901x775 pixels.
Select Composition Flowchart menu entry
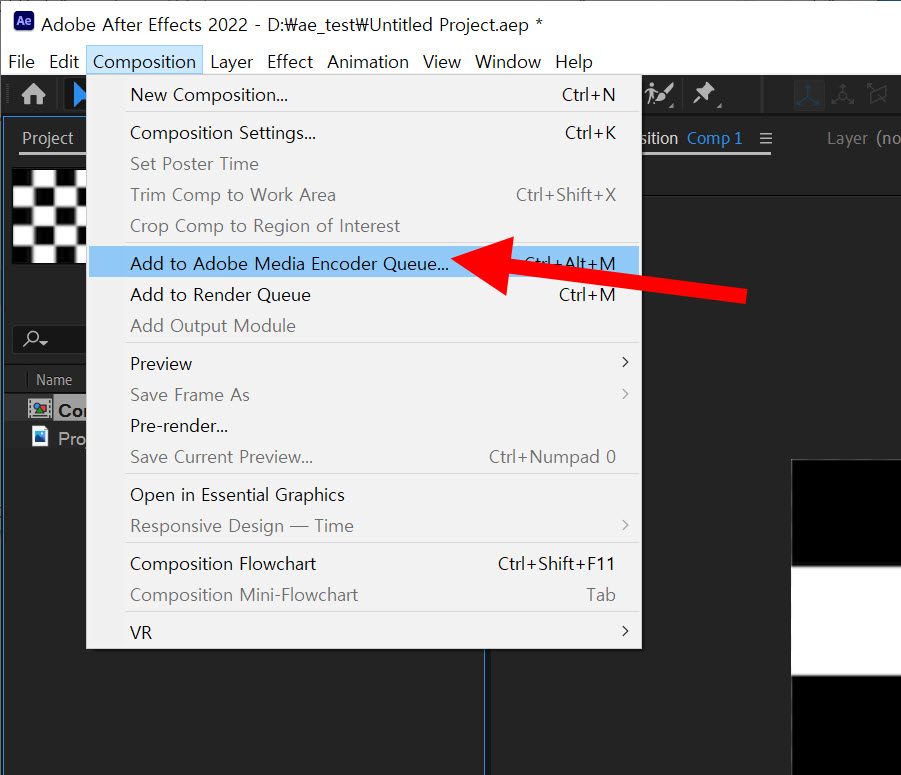pyautogui.click(x=364, y=564)
